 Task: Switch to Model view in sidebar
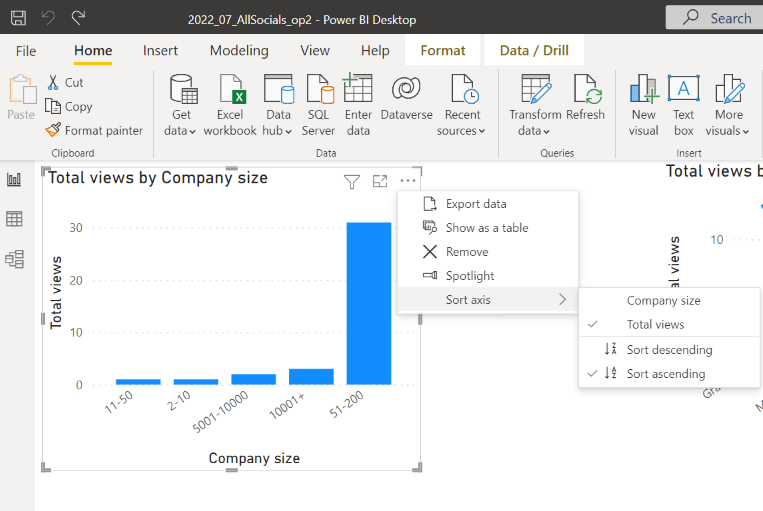(x=14, y=259)
